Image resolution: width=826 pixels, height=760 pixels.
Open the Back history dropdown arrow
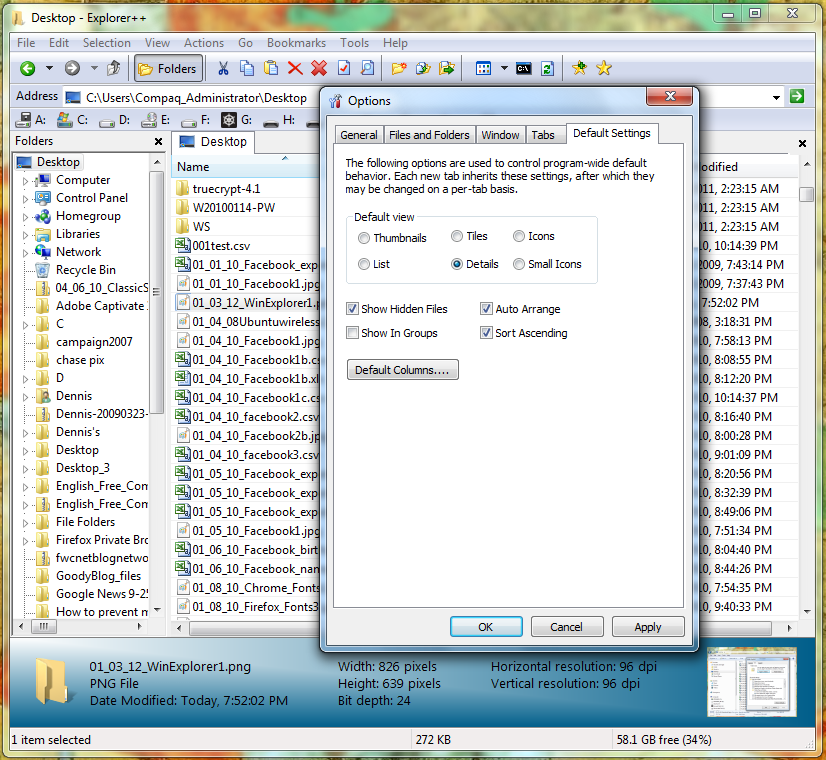[50, 68]
